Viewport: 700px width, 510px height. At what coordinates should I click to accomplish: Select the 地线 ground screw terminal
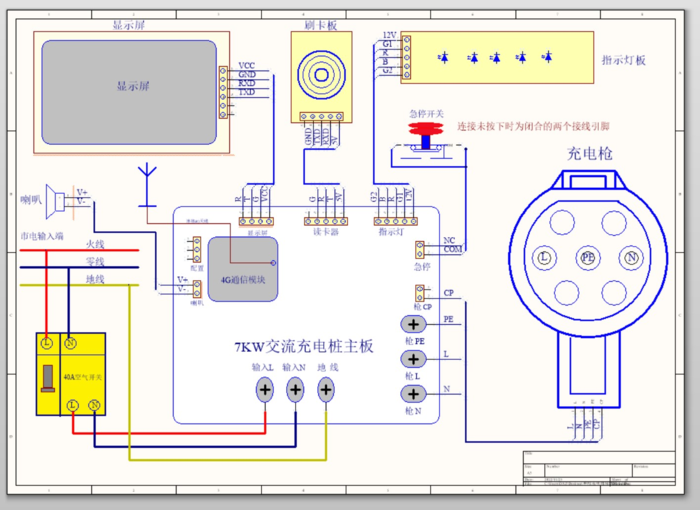[x=326, y=390]
